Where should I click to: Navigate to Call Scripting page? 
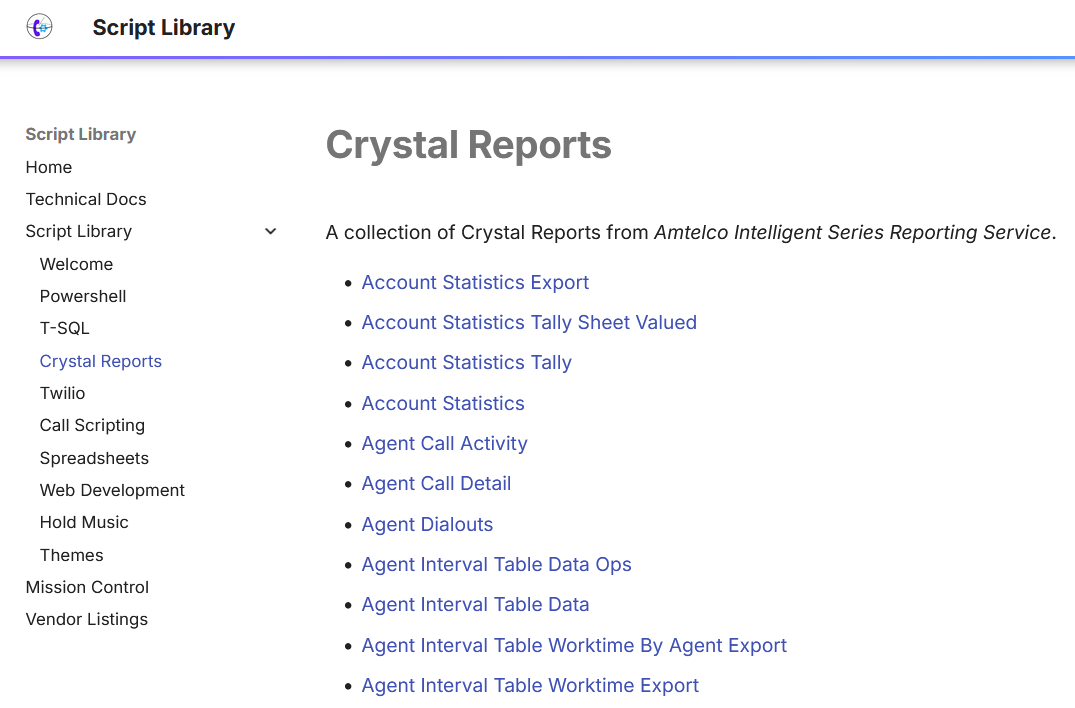point(92,425)
